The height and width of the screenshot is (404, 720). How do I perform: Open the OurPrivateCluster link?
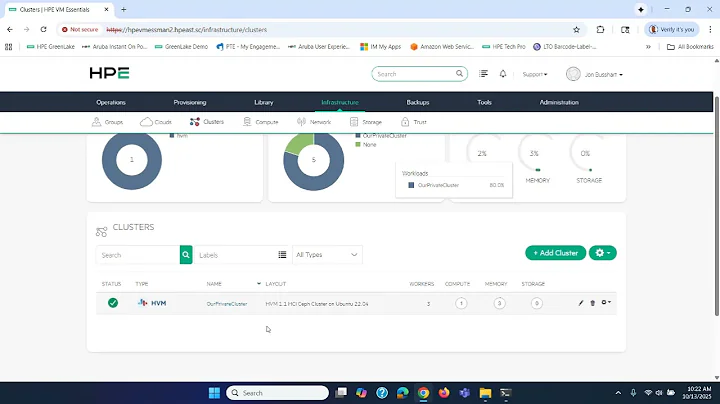[x=227, y=304]
